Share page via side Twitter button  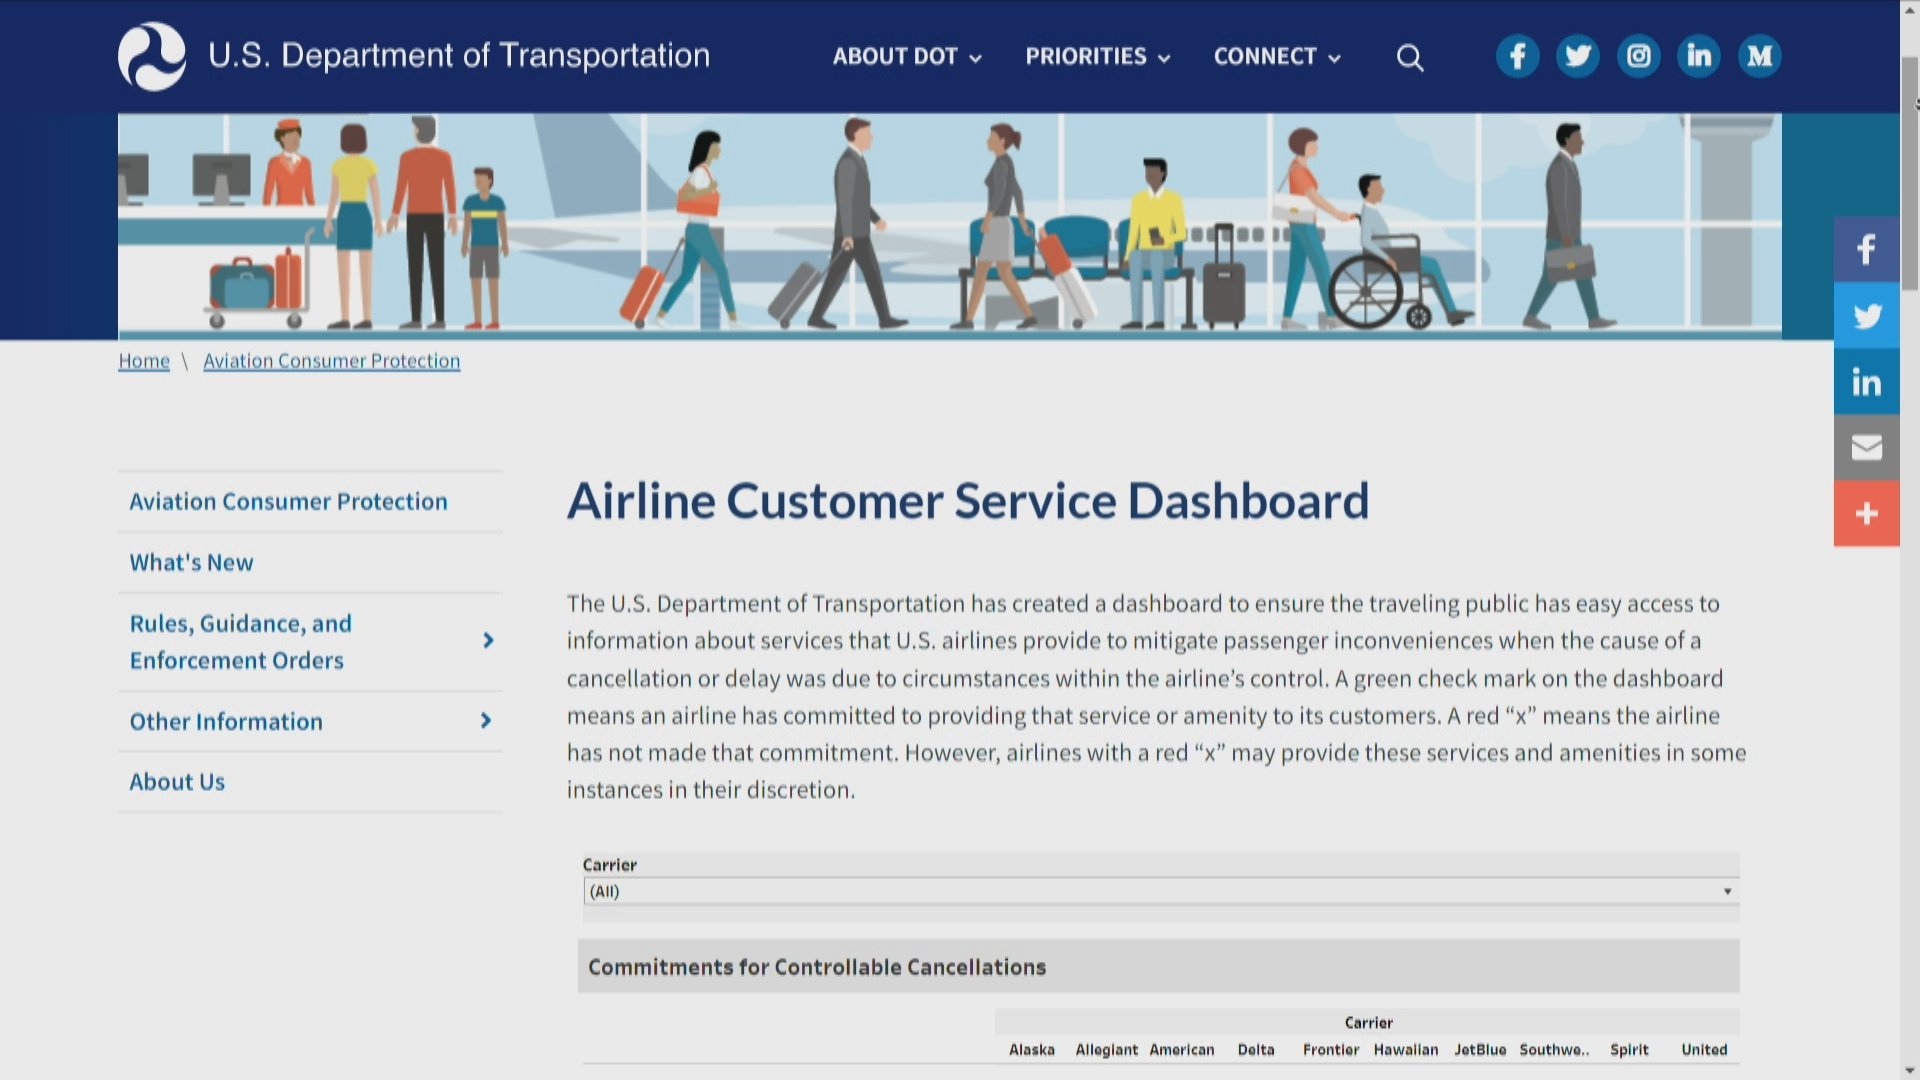coord(1866,315)
